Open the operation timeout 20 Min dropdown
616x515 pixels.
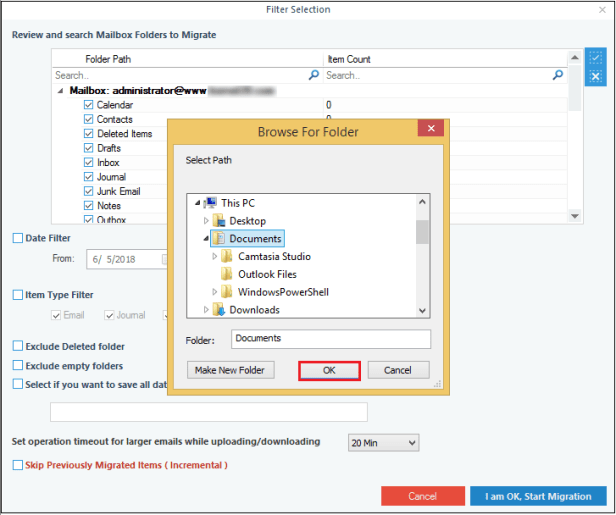click(x=383, y=442)
